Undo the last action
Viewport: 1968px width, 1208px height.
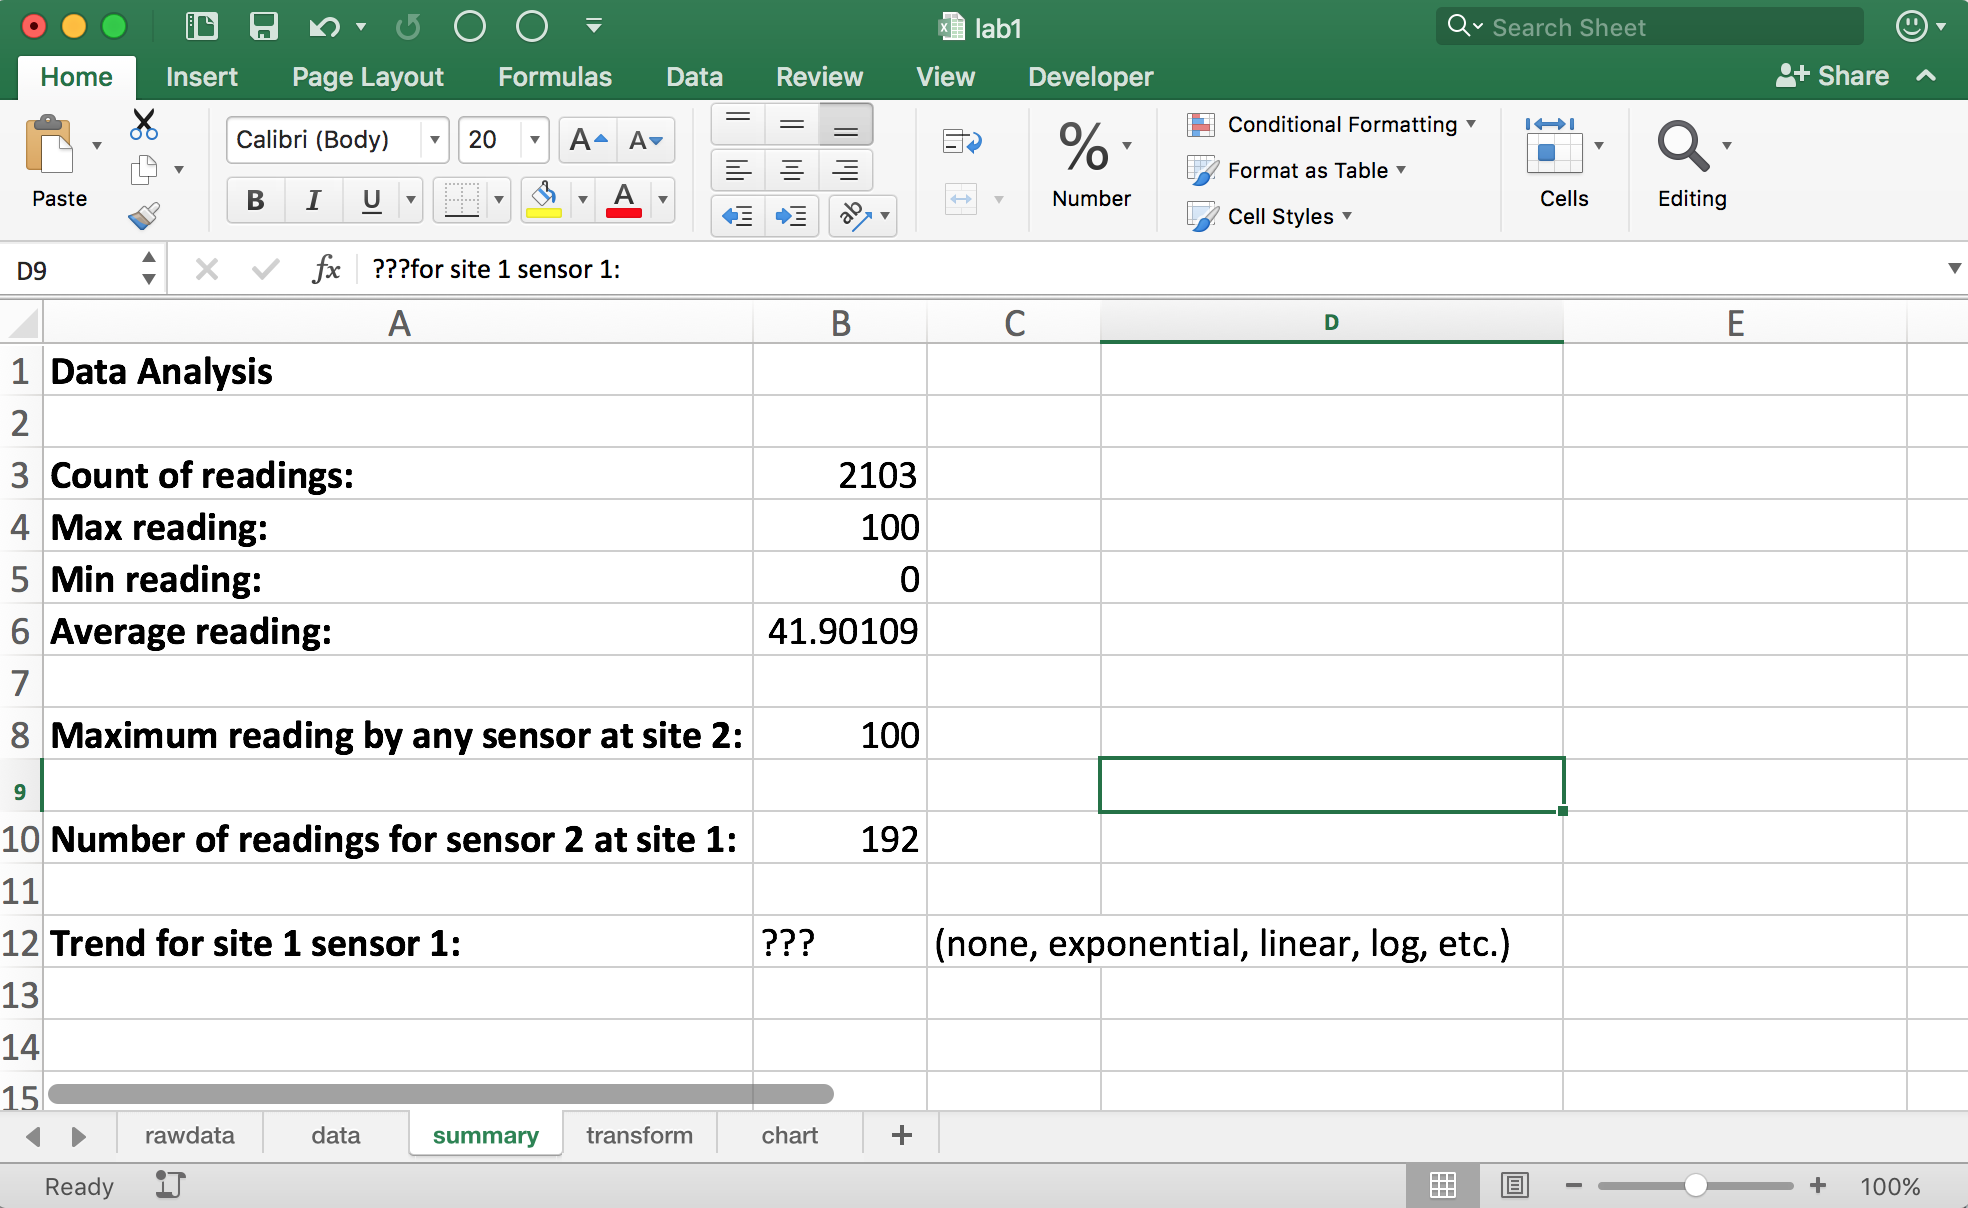coord(324,27)
